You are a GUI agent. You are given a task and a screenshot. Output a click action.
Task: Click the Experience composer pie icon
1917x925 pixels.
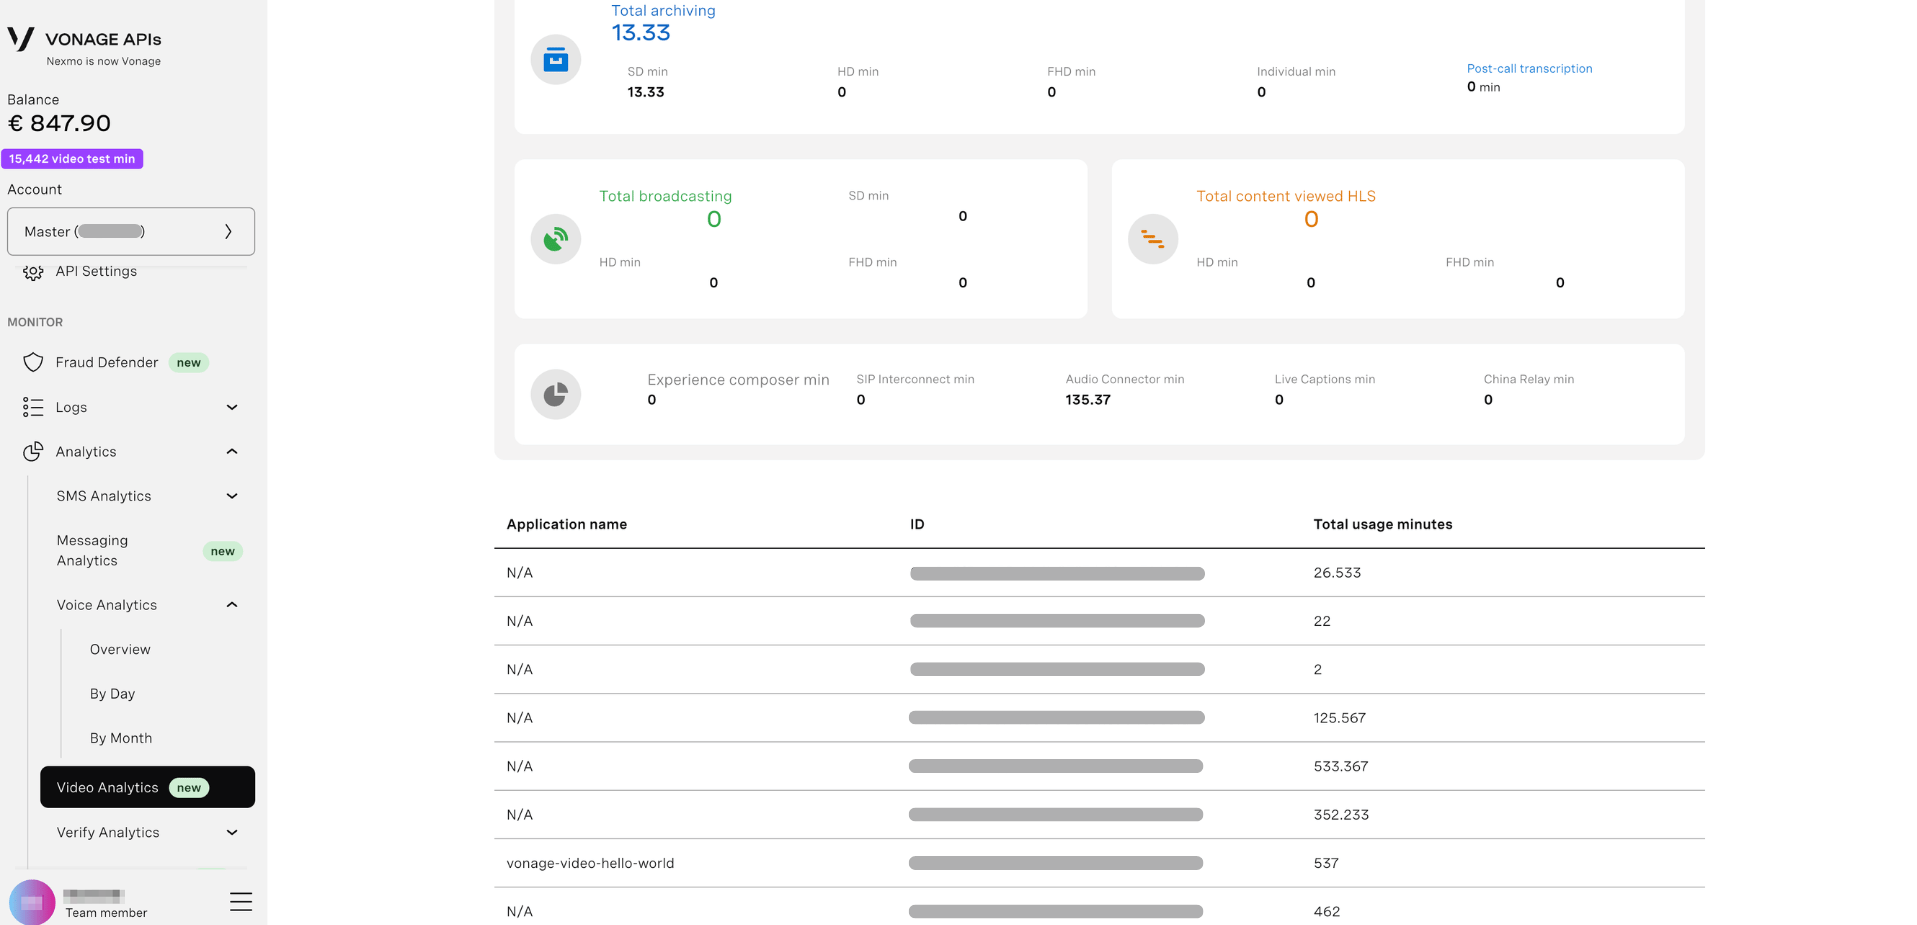(x=556, y=394)
